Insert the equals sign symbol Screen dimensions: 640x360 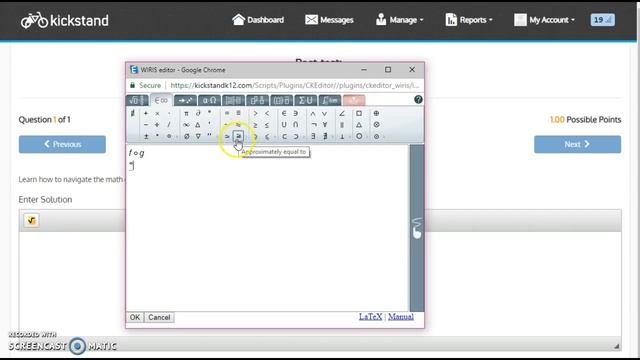click(x=227, y=113)
